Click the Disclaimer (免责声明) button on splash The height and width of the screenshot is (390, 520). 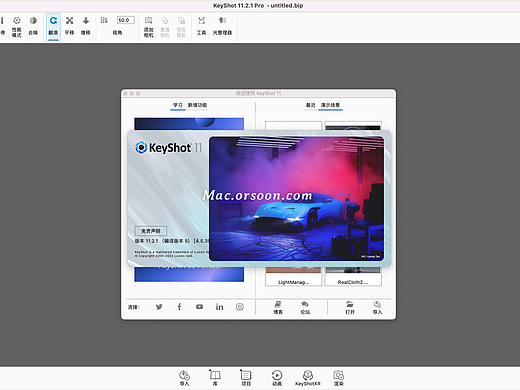click(x=151, y=231)
